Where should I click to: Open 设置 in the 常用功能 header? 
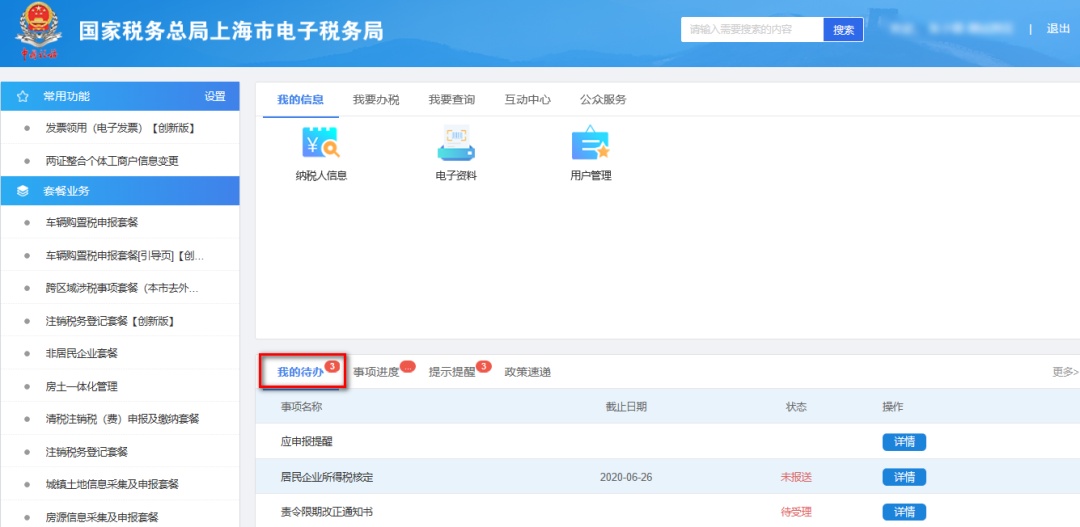[215, 97]
